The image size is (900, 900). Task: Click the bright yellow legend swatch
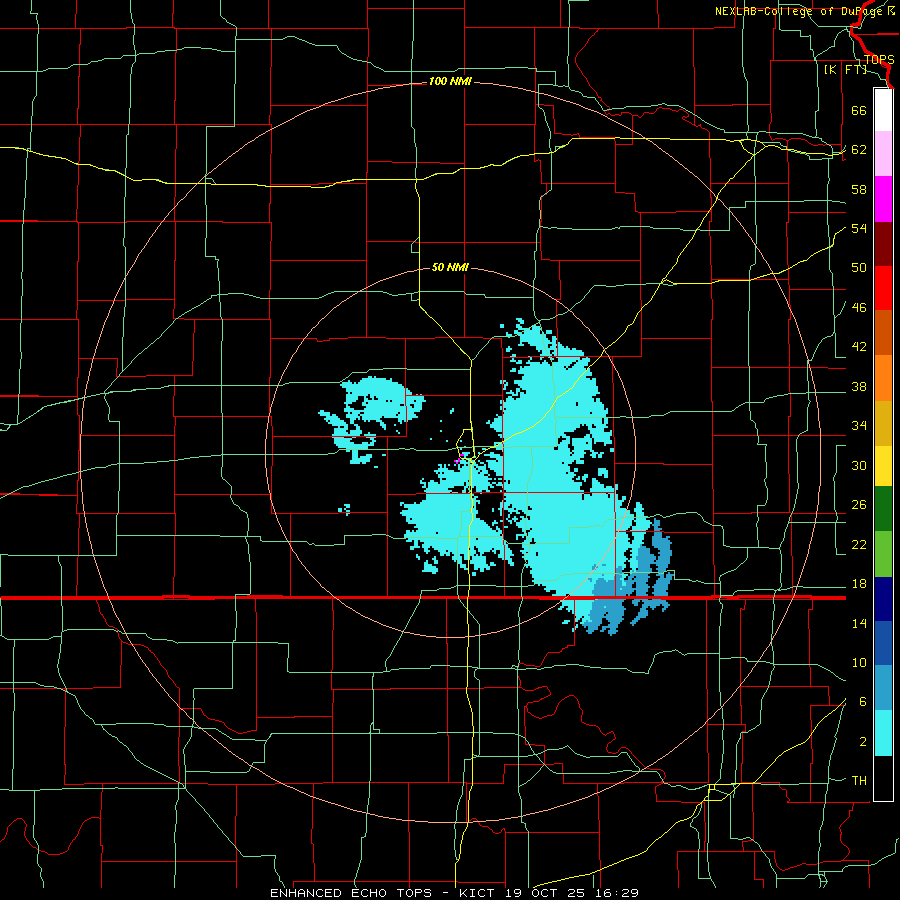pyautogui.click(x=883, y=465)
